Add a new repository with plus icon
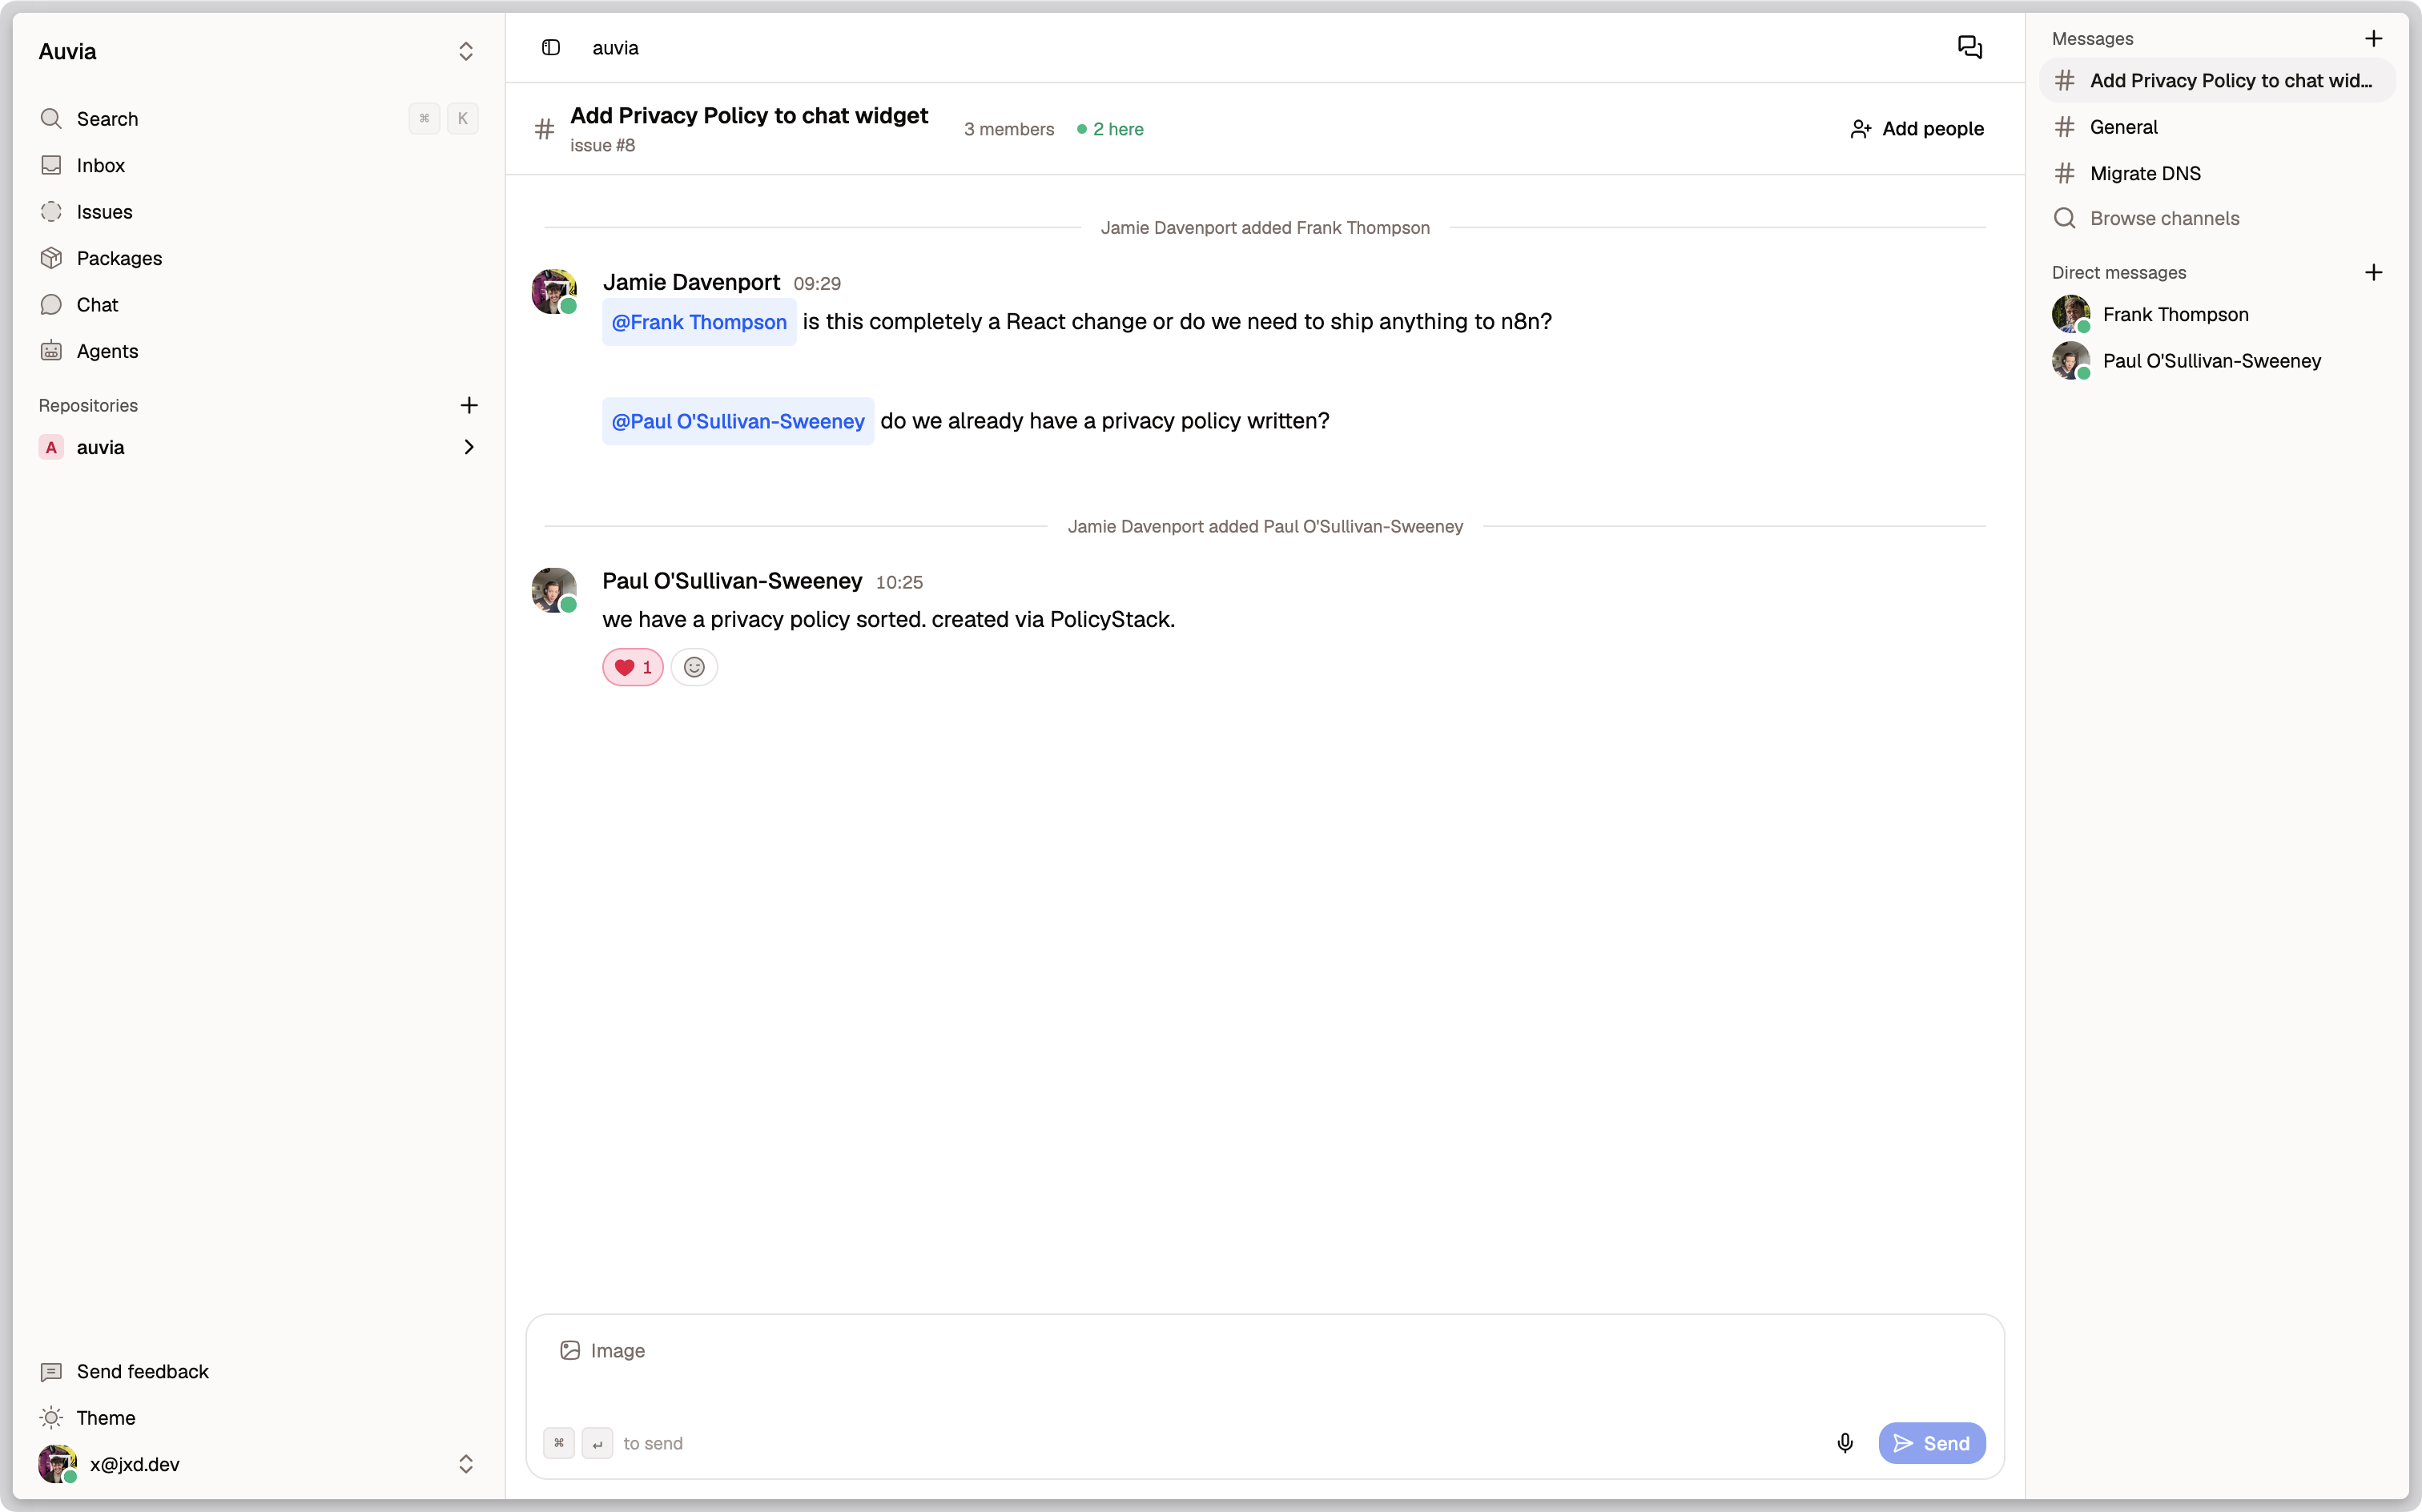The width and height of the screenshot is (2422, 1512). pyautogui.click(x=468, y=405)
